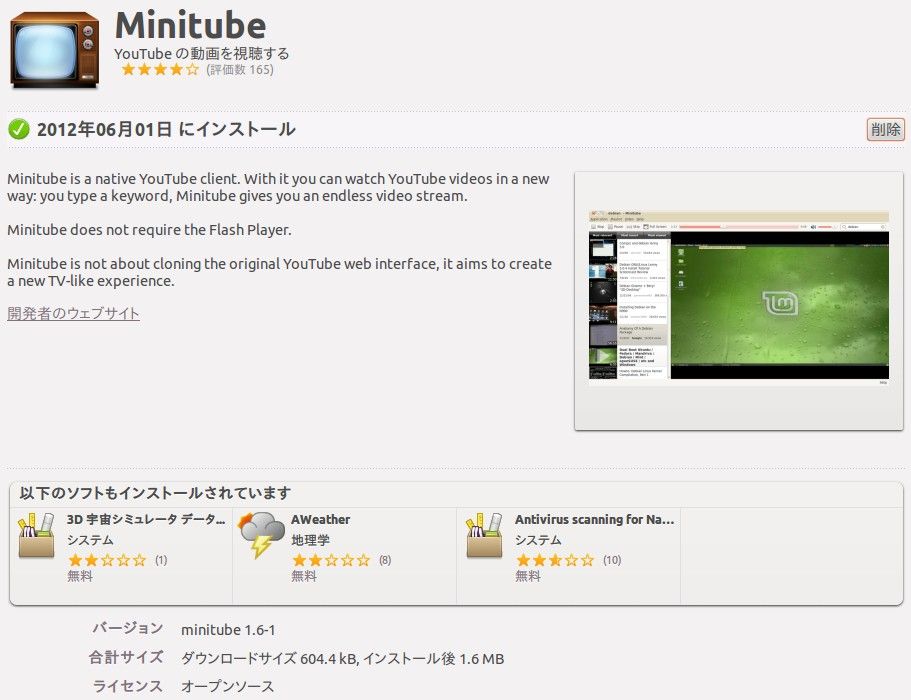Image resolution: width=911 pixels, height=700 pixels.
Task: Click the 3D 宇宙シミュレータ star rating
Action: pyautogui.click(x=107, y=560)
